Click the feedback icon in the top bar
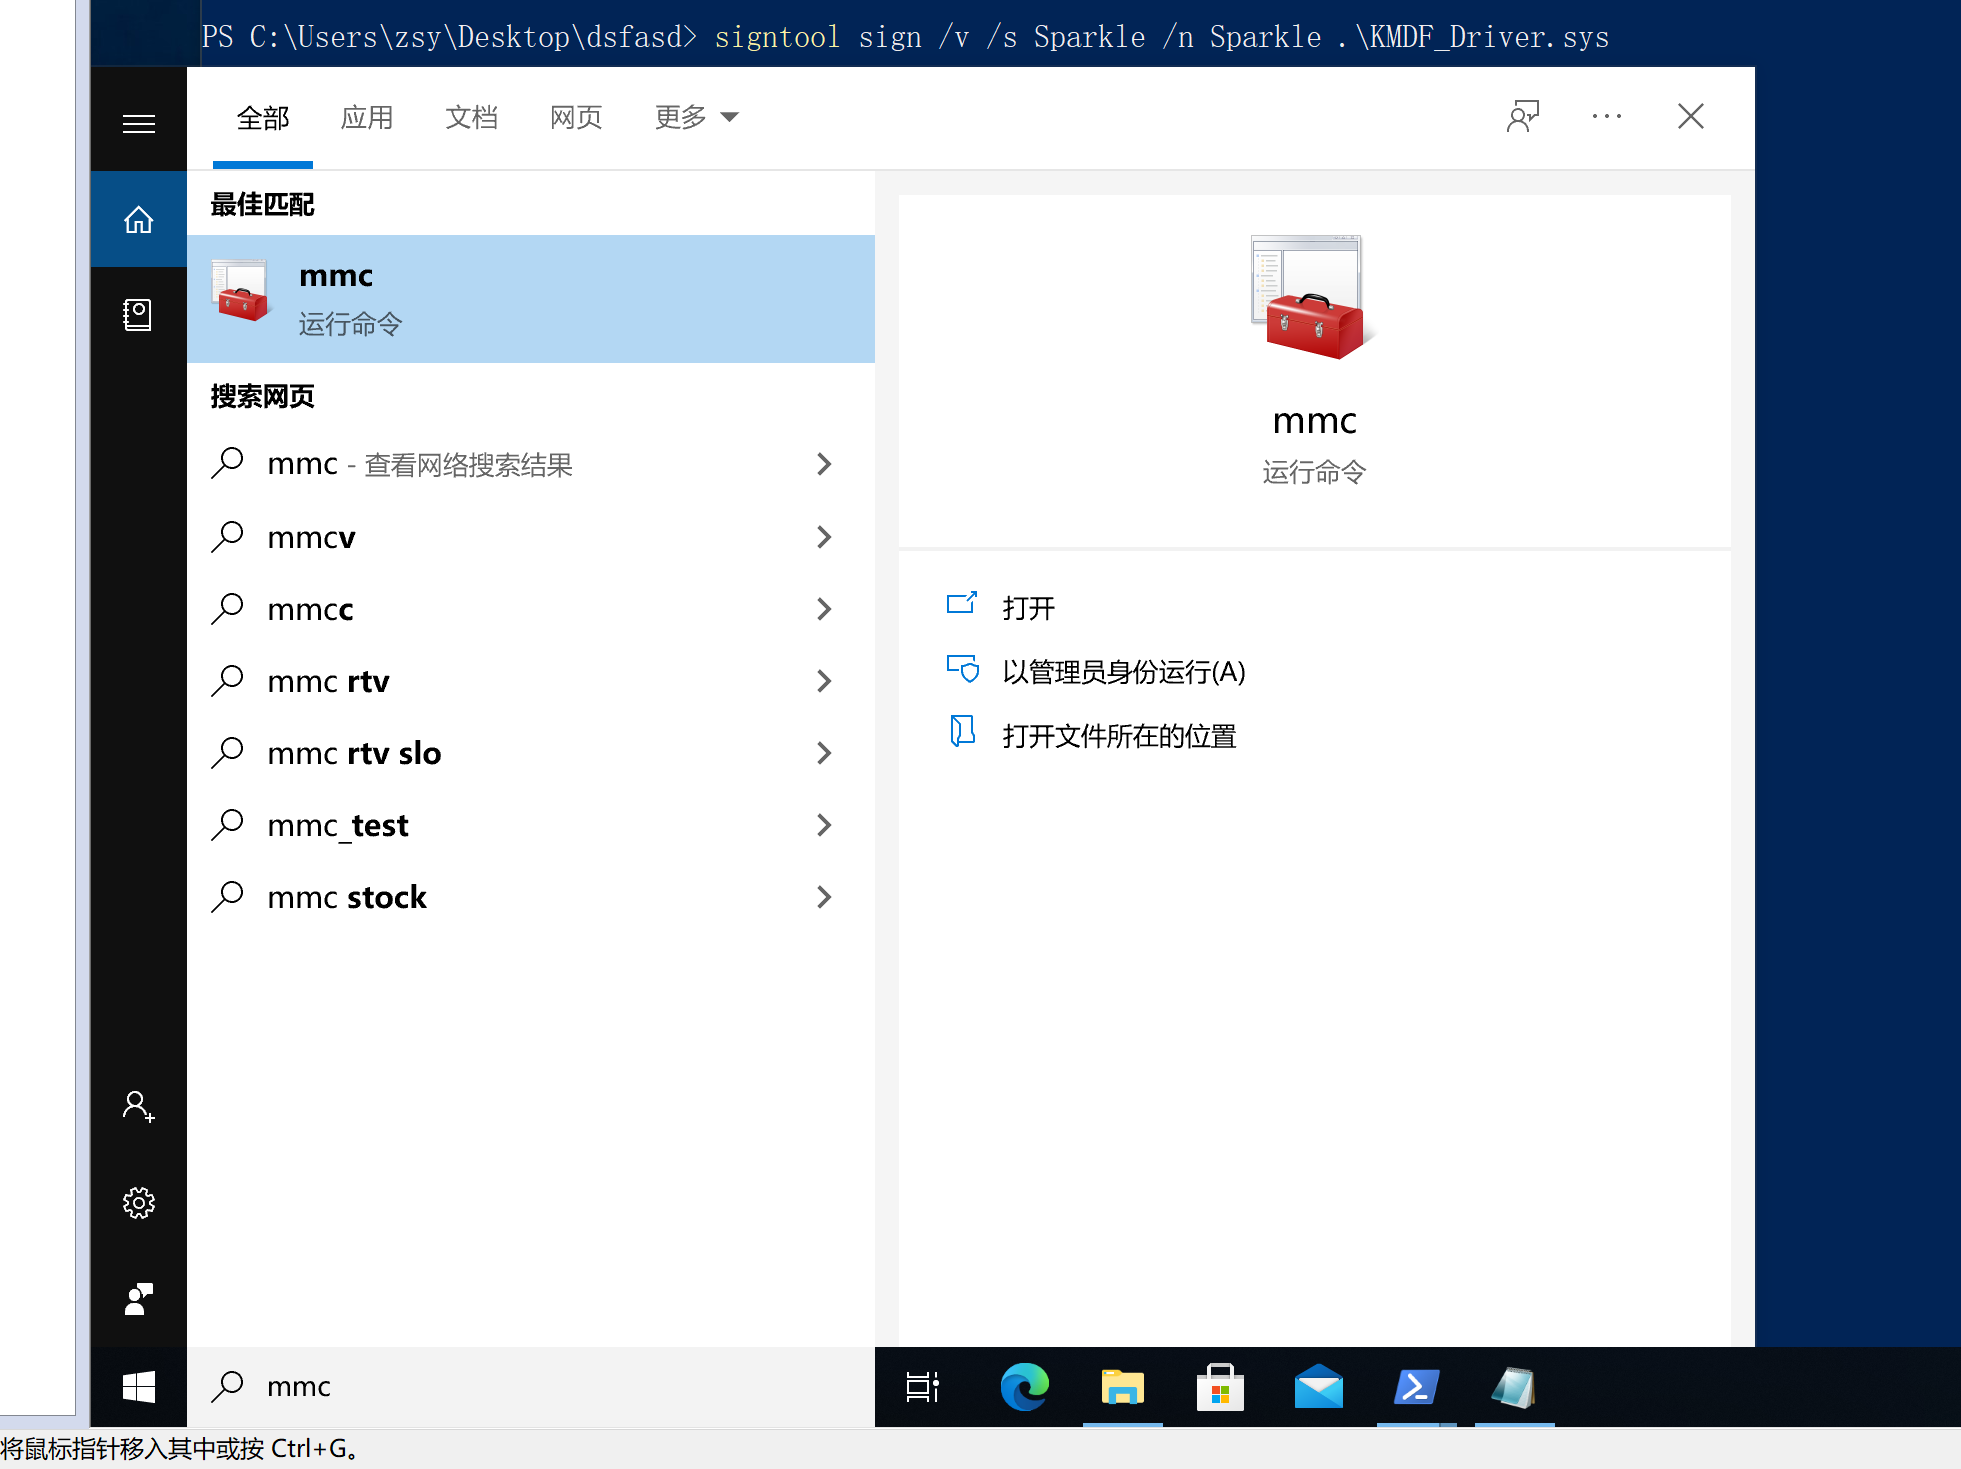 click(1522, 117)
